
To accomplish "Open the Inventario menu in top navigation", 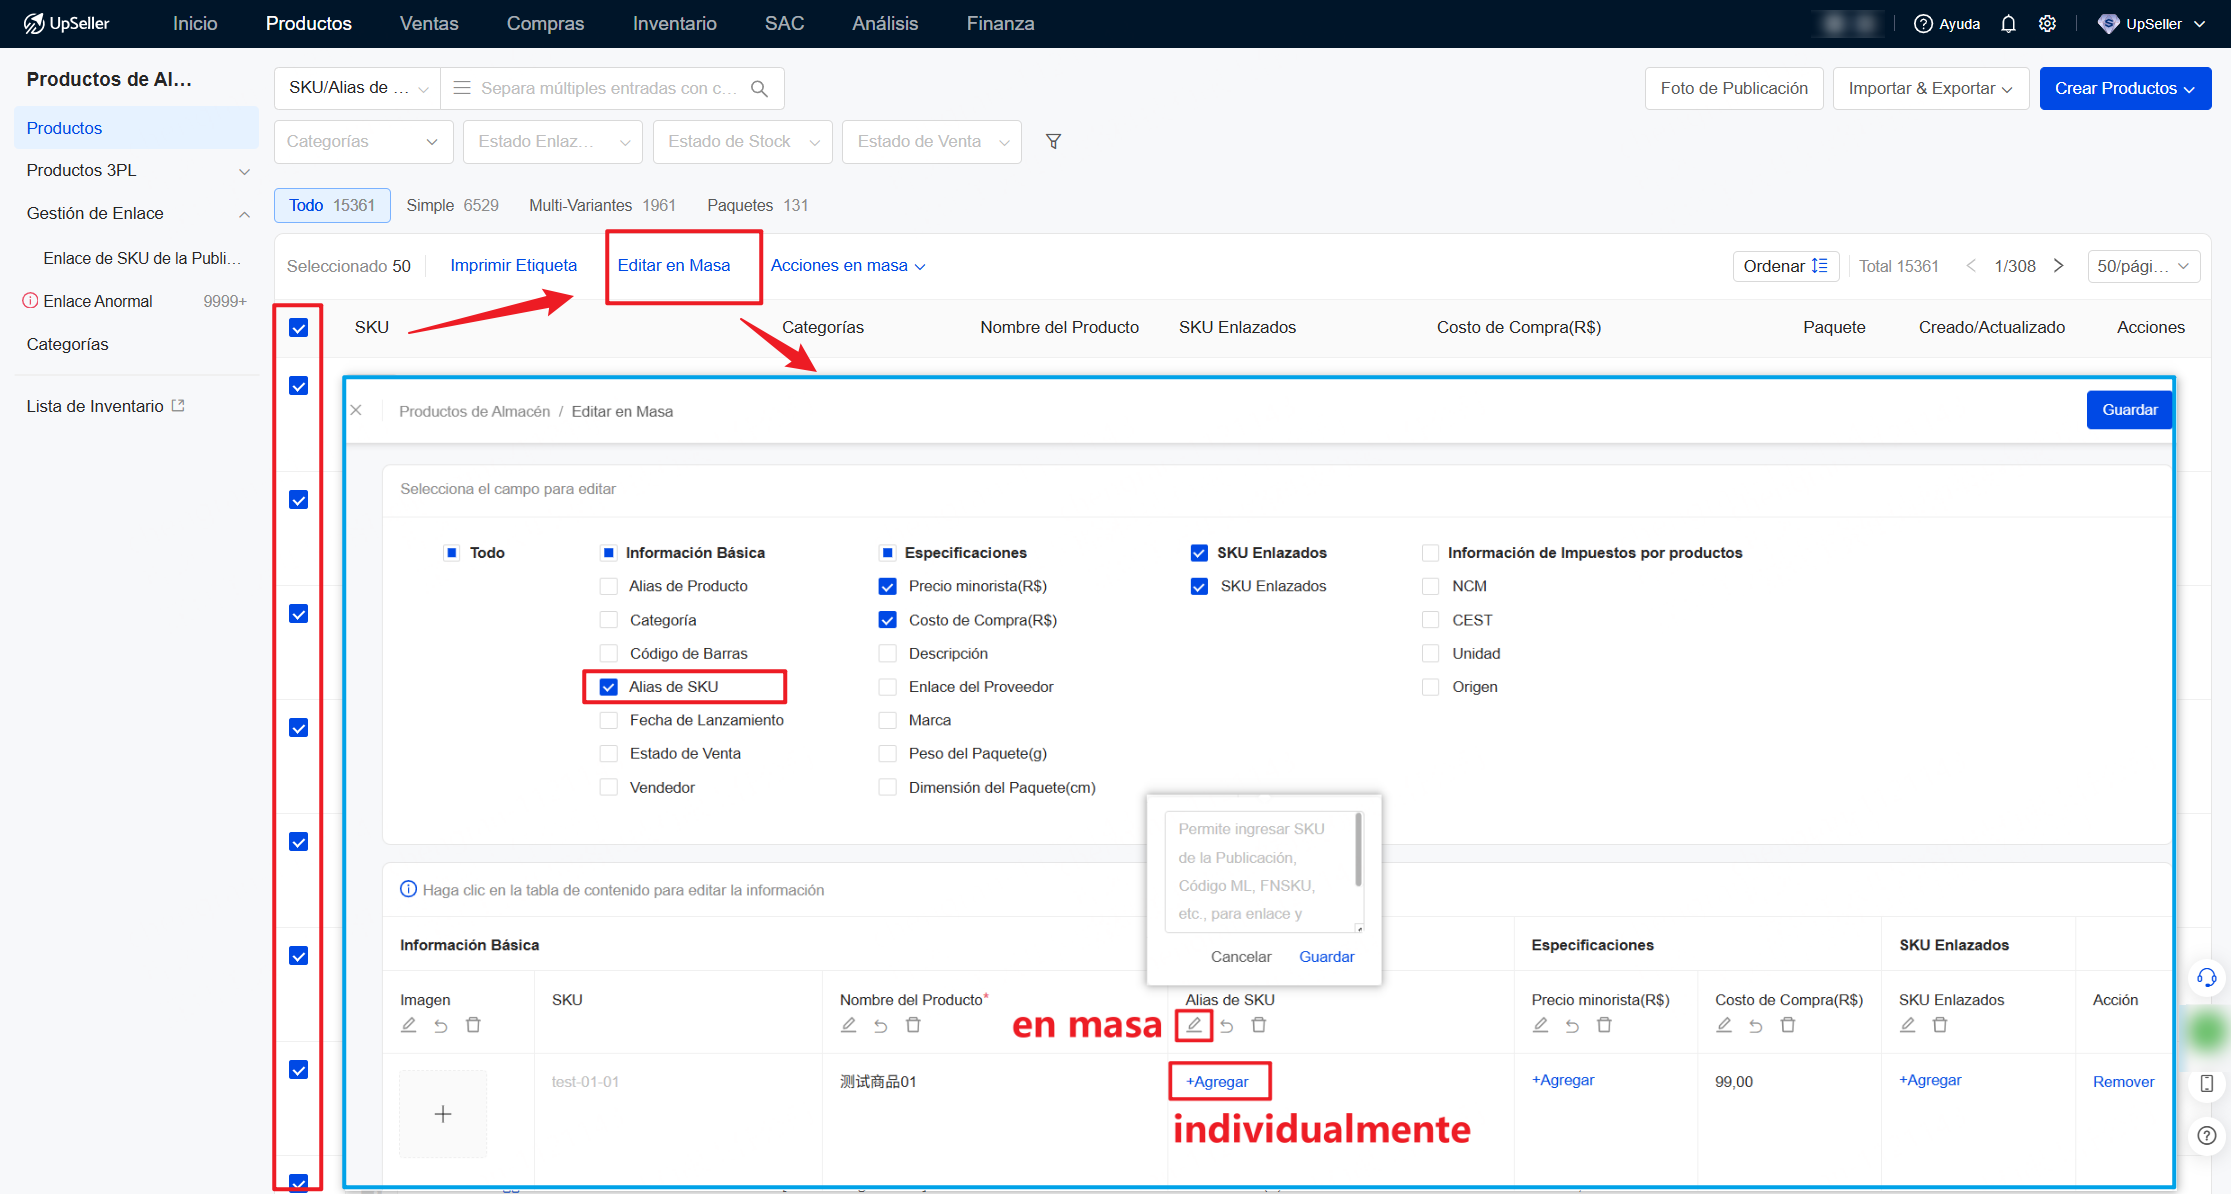I will coord(674,23).
